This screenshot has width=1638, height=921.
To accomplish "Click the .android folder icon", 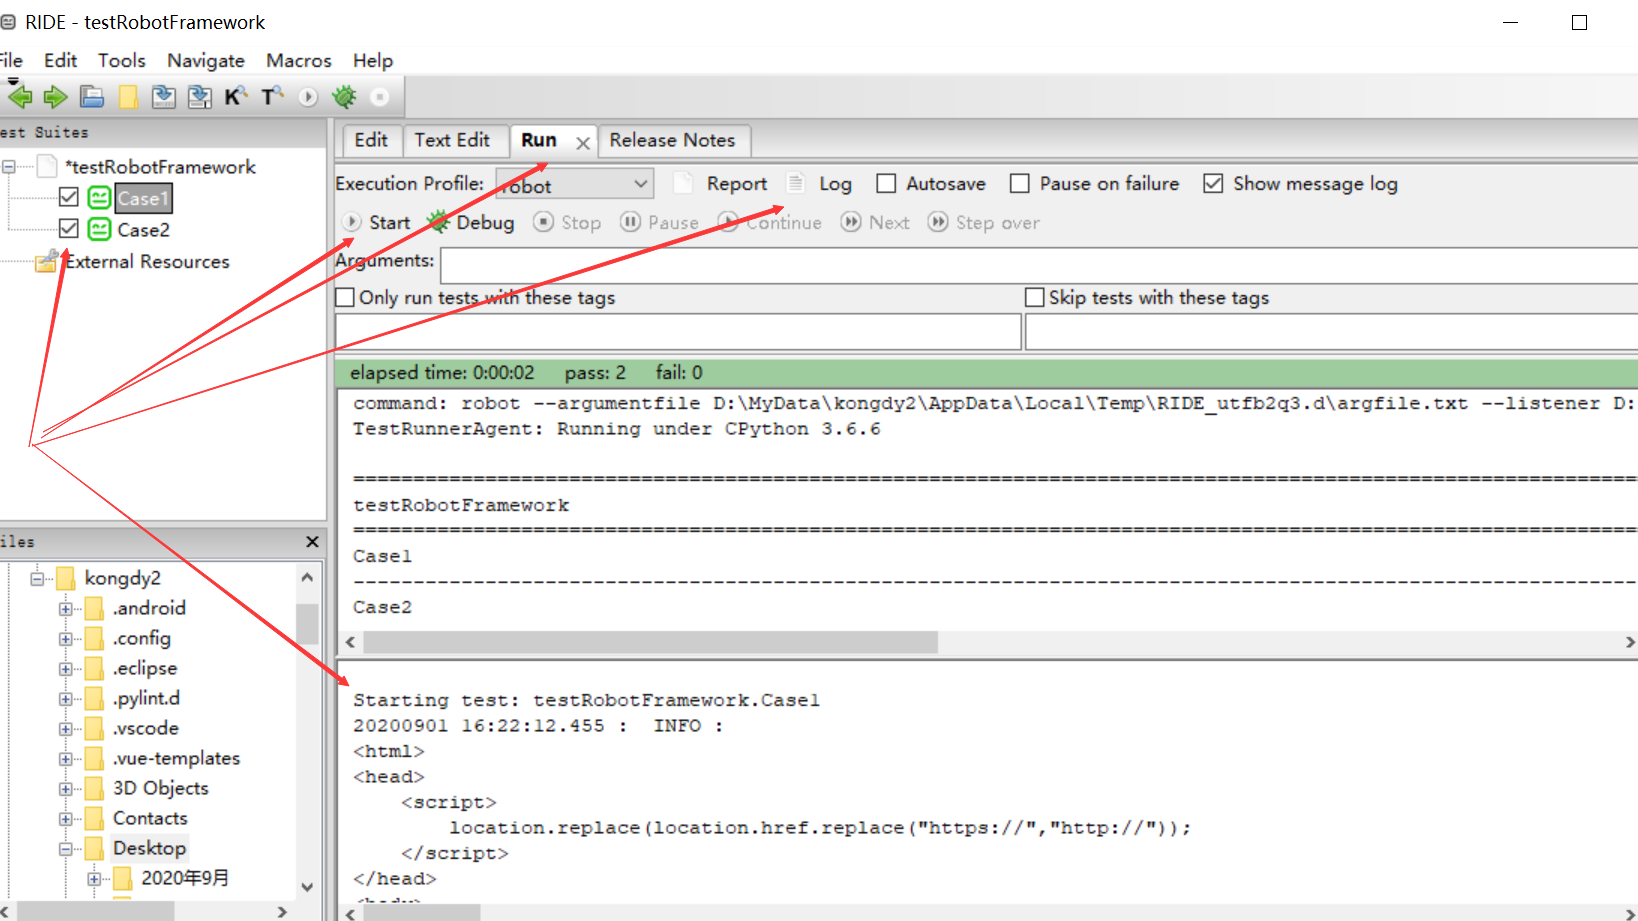I will (94, 608).
